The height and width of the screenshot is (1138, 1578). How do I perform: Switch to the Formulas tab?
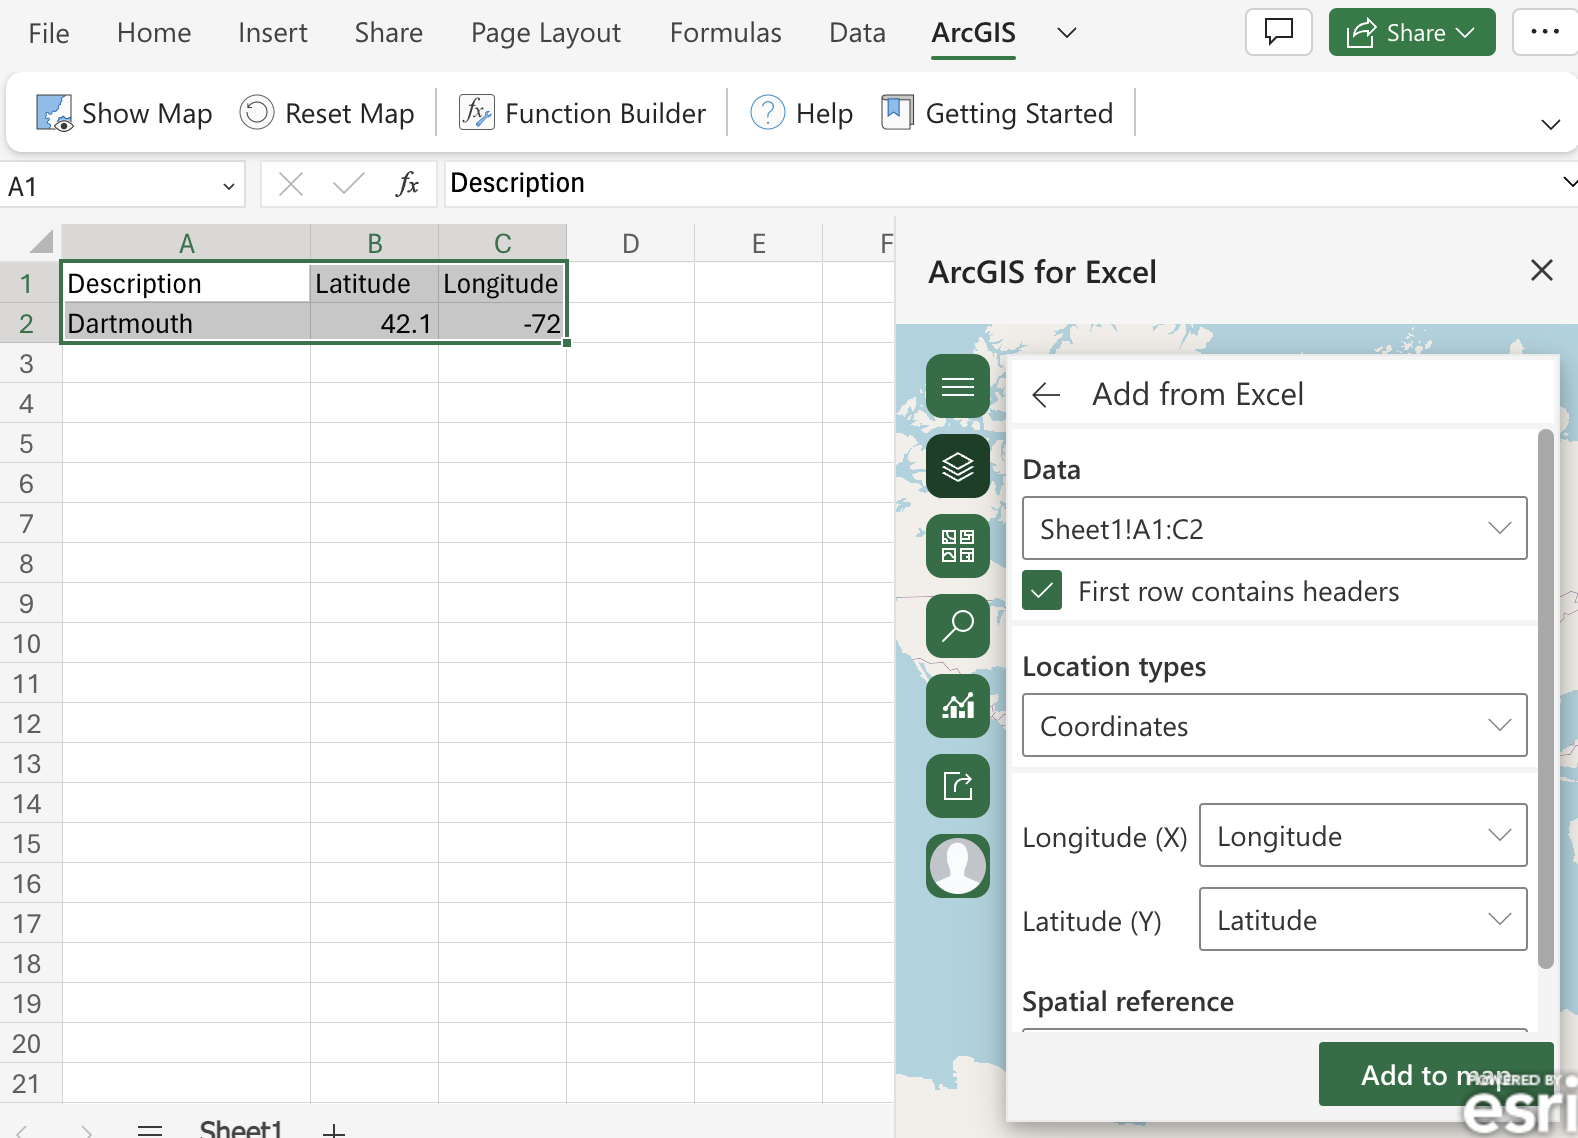726,32
